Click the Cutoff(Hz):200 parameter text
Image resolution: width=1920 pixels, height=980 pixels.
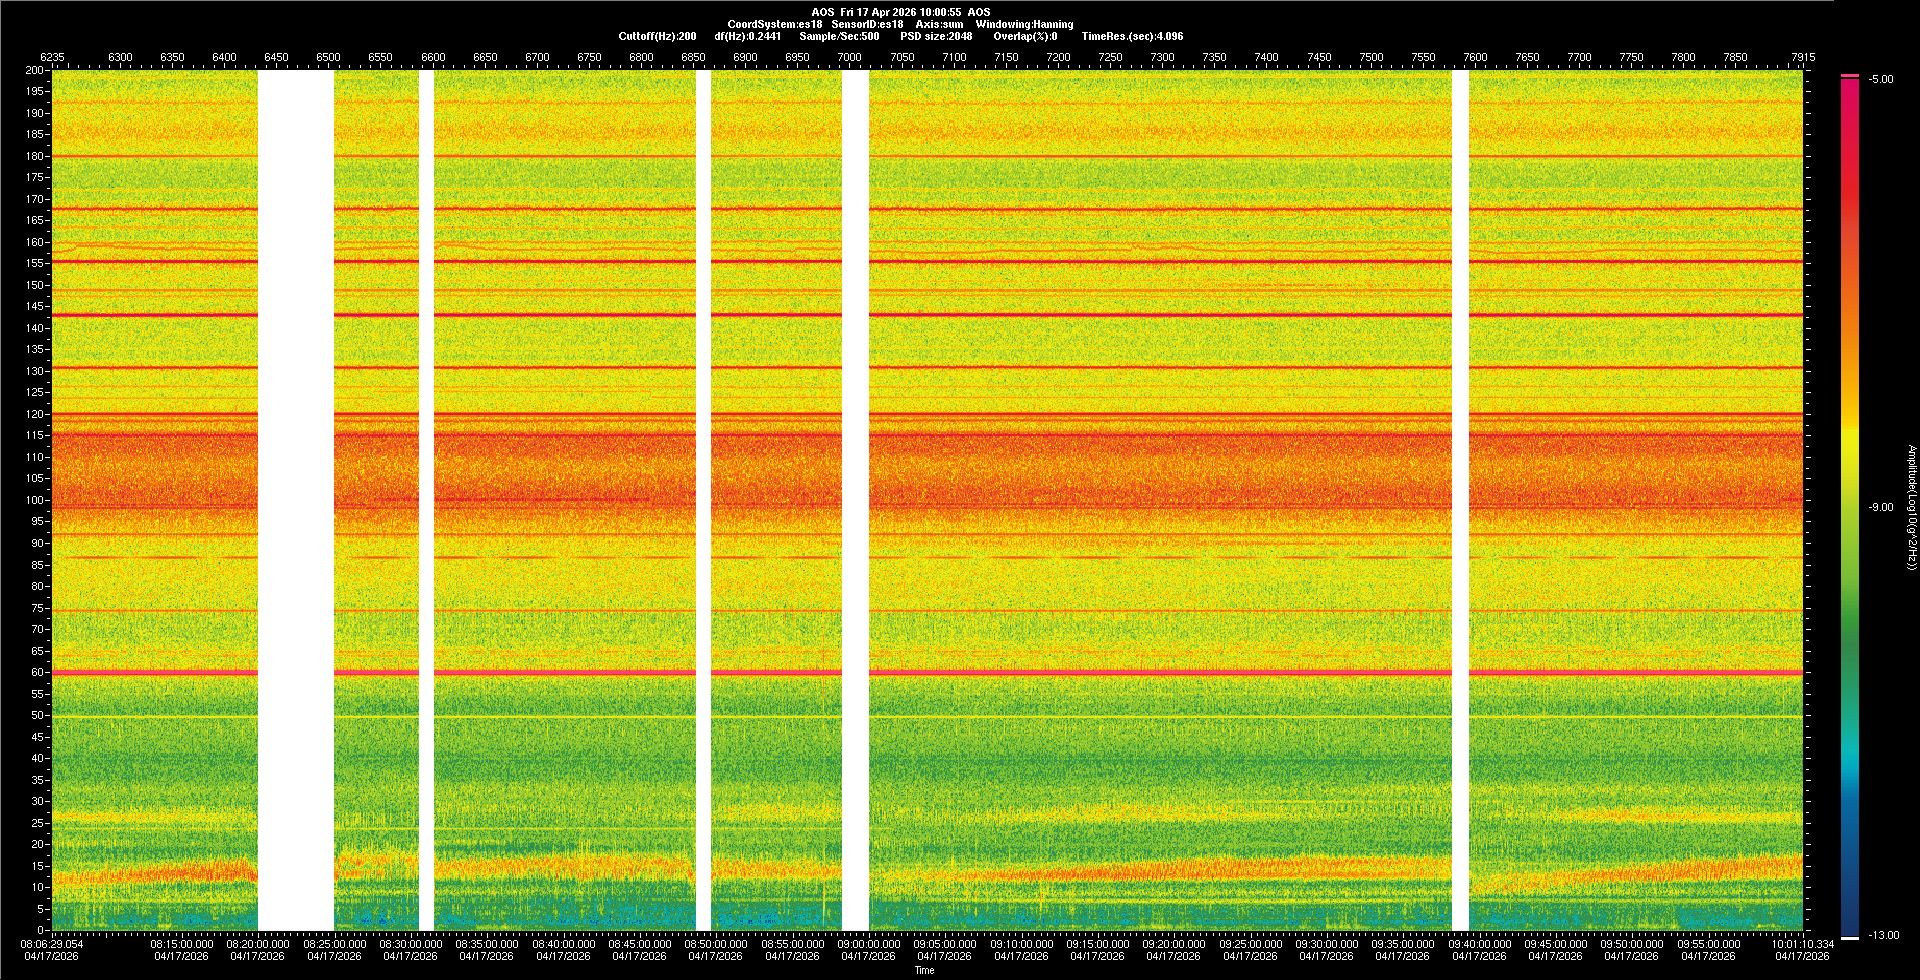pos(657,36)
